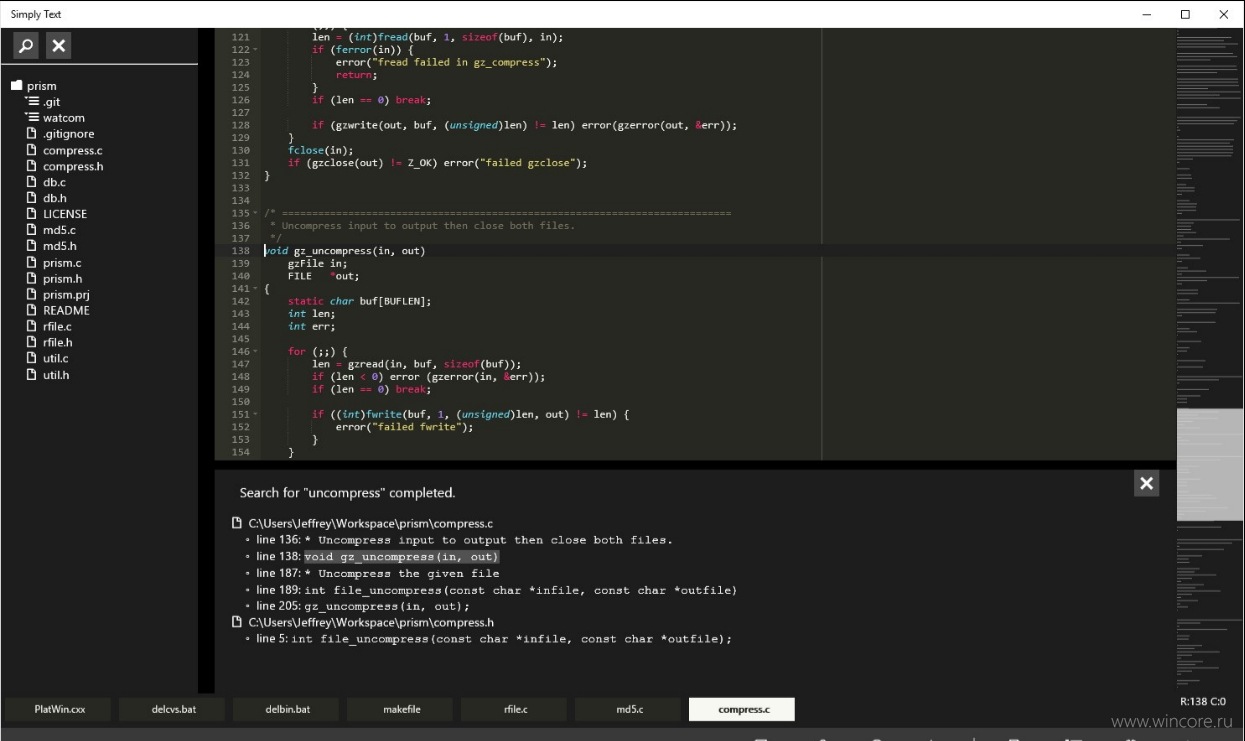This screenshot has height=741, width=1245.
Task: Go to search result line 136
Action: [464, 540]
